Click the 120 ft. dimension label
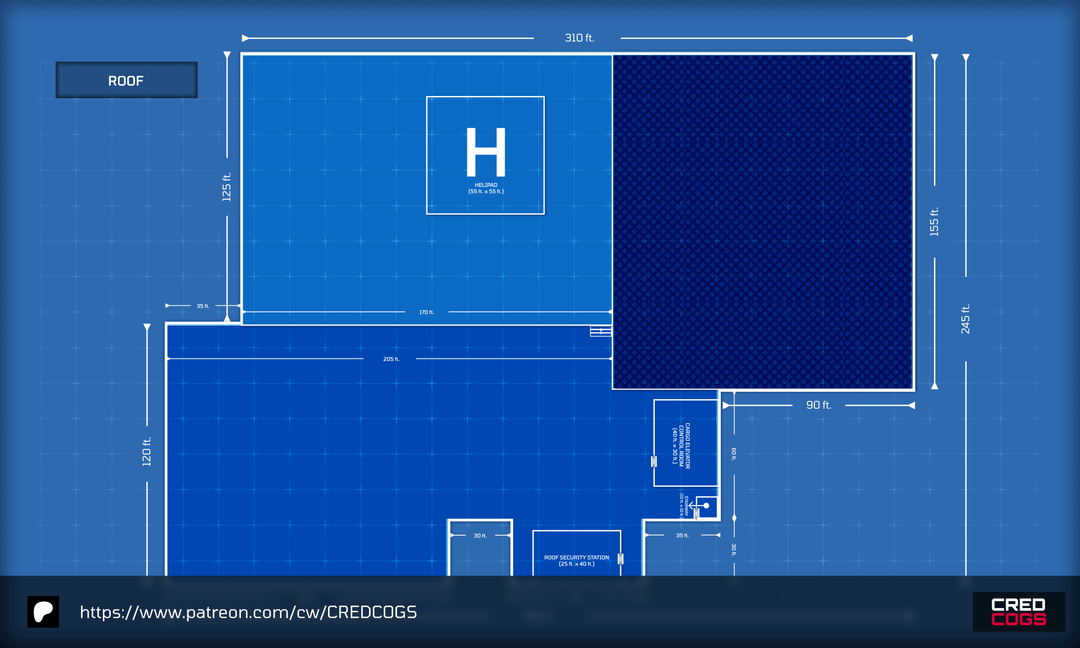Viewport: 1080px width, 648px height. pos(147,452)
